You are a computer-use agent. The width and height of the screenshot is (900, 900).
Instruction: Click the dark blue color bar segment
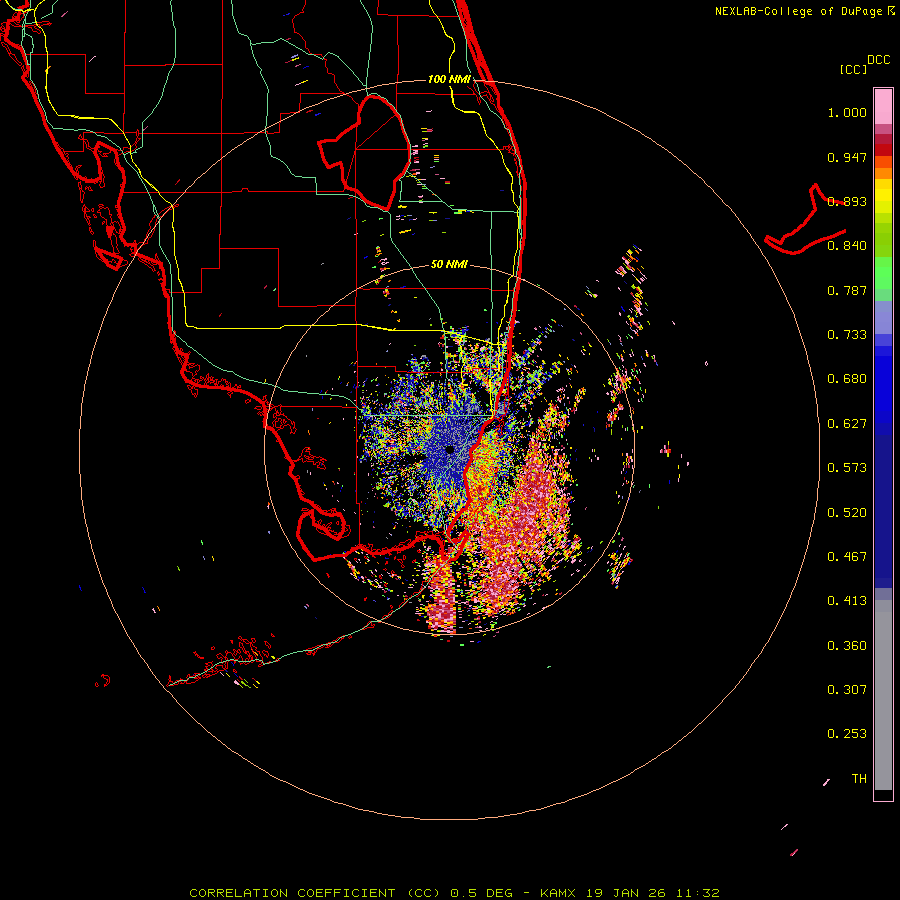tap(883, 511)
